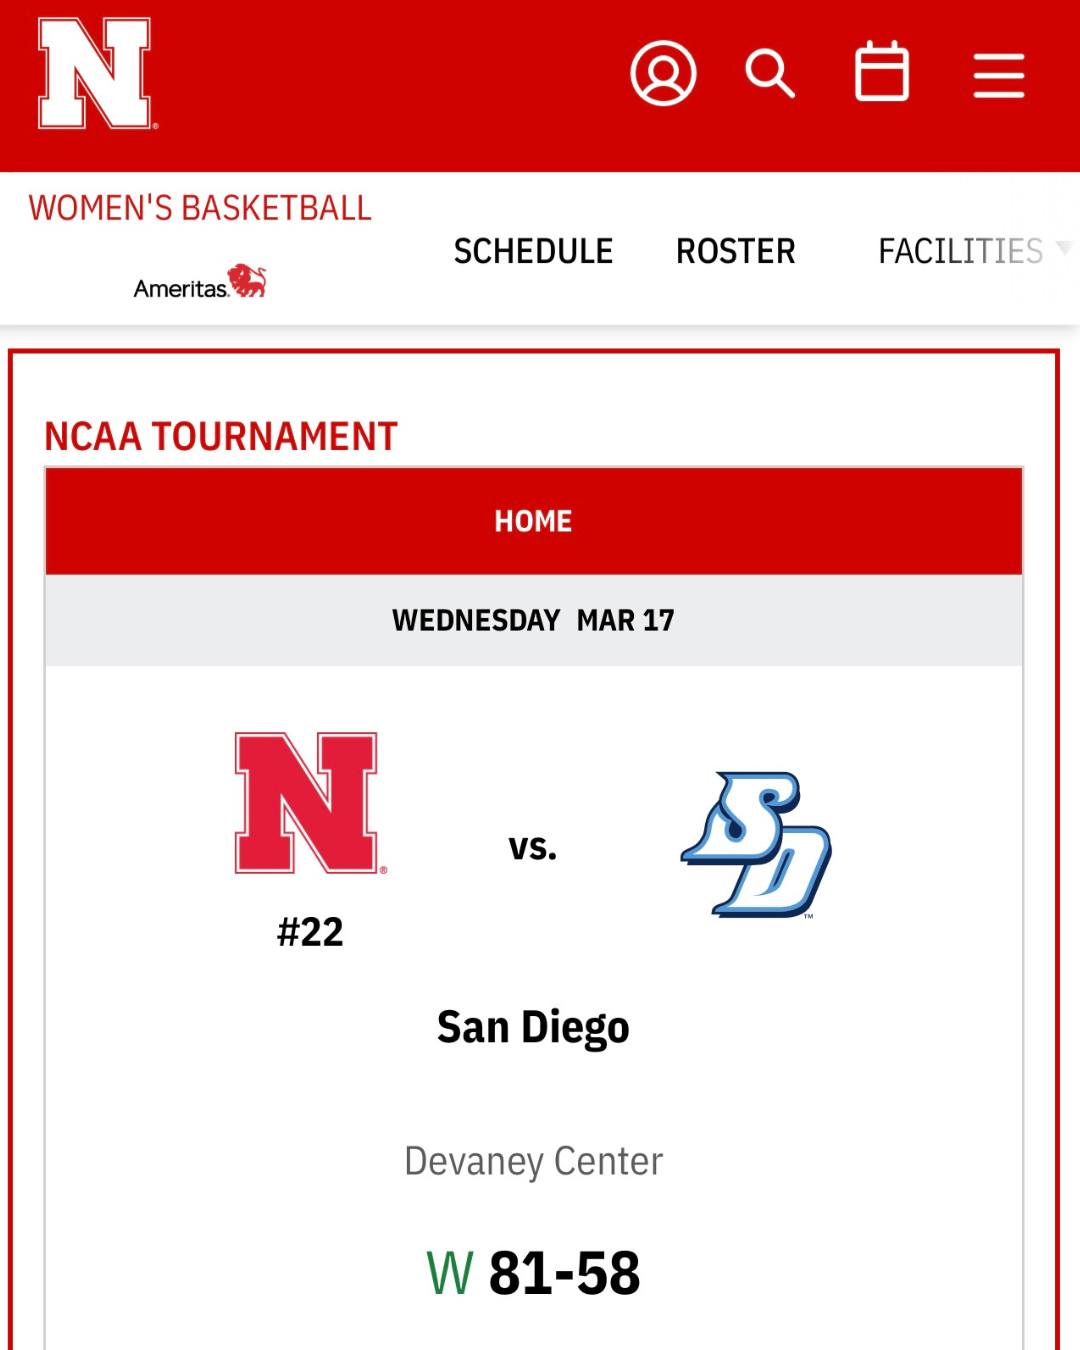Click the NCAA Tournament heading
Viewport: 1080px width, 1350px height.
[221, 437]
